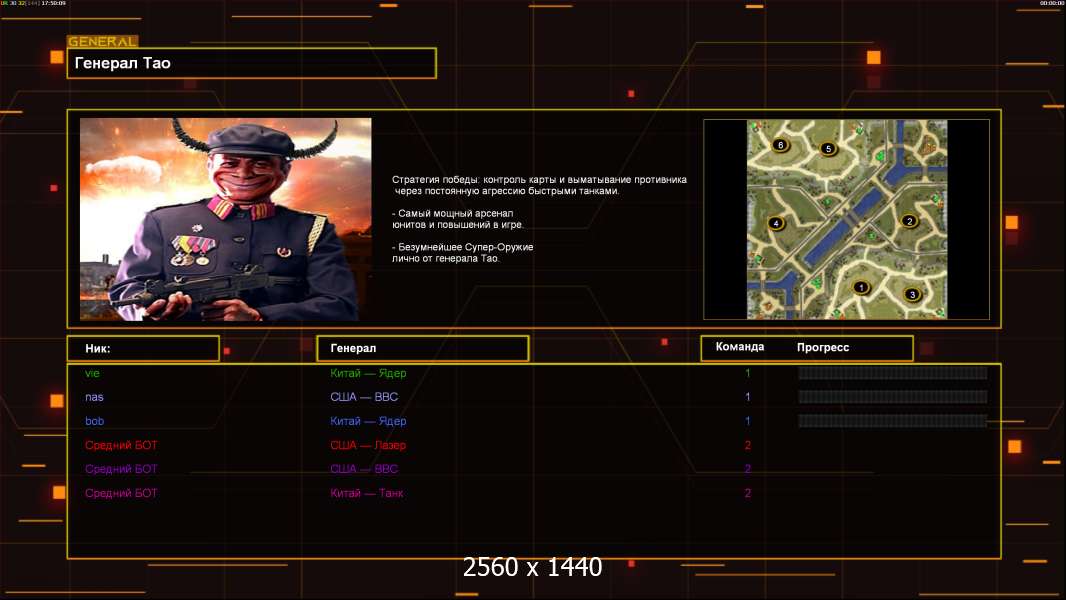Viewport: 1066px width, 600px height.
Task: Click team number 1 in the vie row
Action: pos(748,373)
